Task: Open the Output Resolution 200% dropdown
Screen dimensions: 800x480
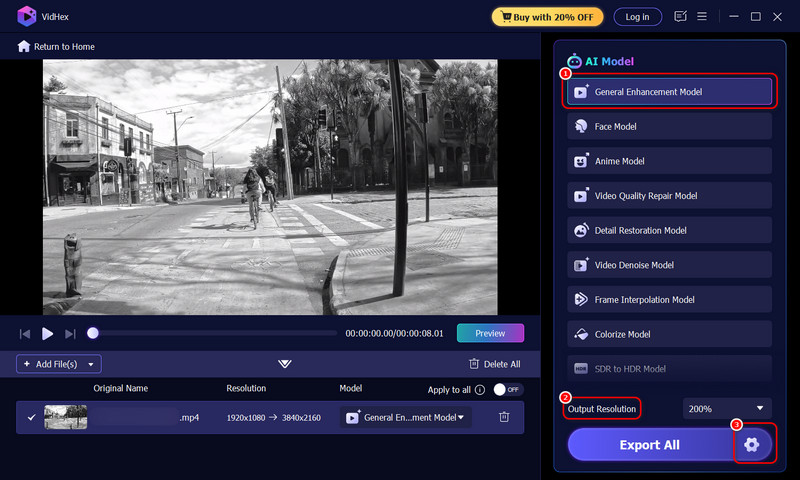Action: point(727,408)
